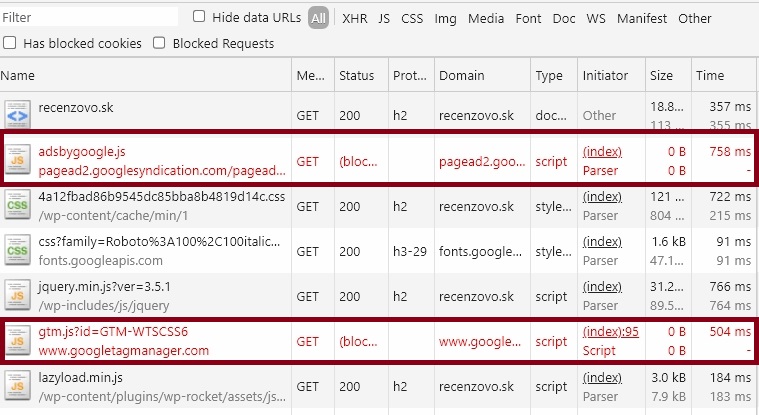Screen dimensions: 759x415
Task: Check the Has blocked cookies option
Action: [10, 43]
